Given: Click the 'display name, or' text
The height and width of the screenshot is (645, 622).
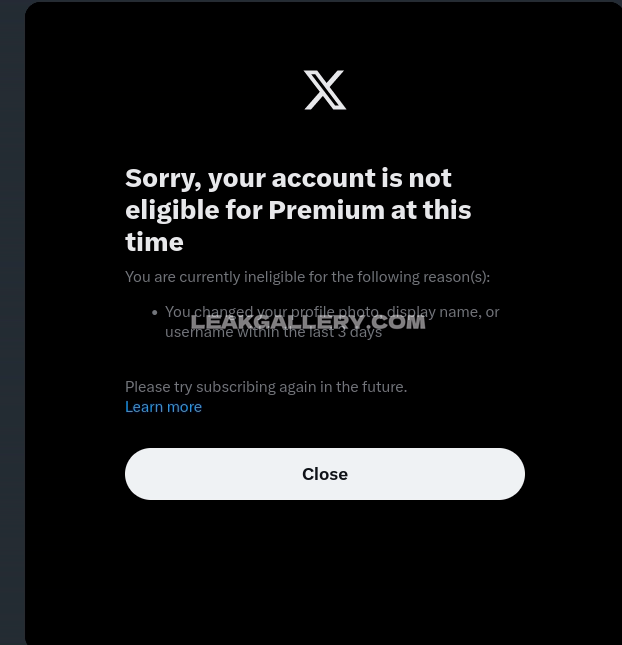Looking at the screenshot, I should [443, 312].
